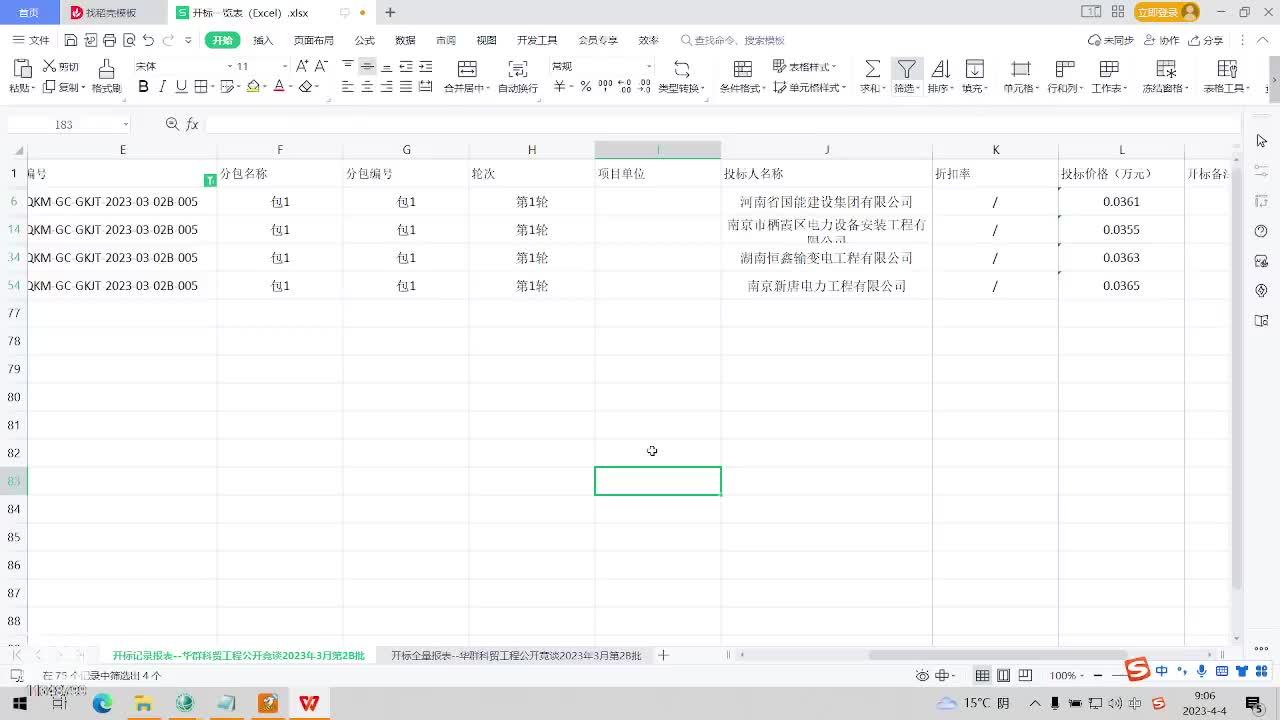
Task: Toggle italic formatting
Action: click(162, 87)
